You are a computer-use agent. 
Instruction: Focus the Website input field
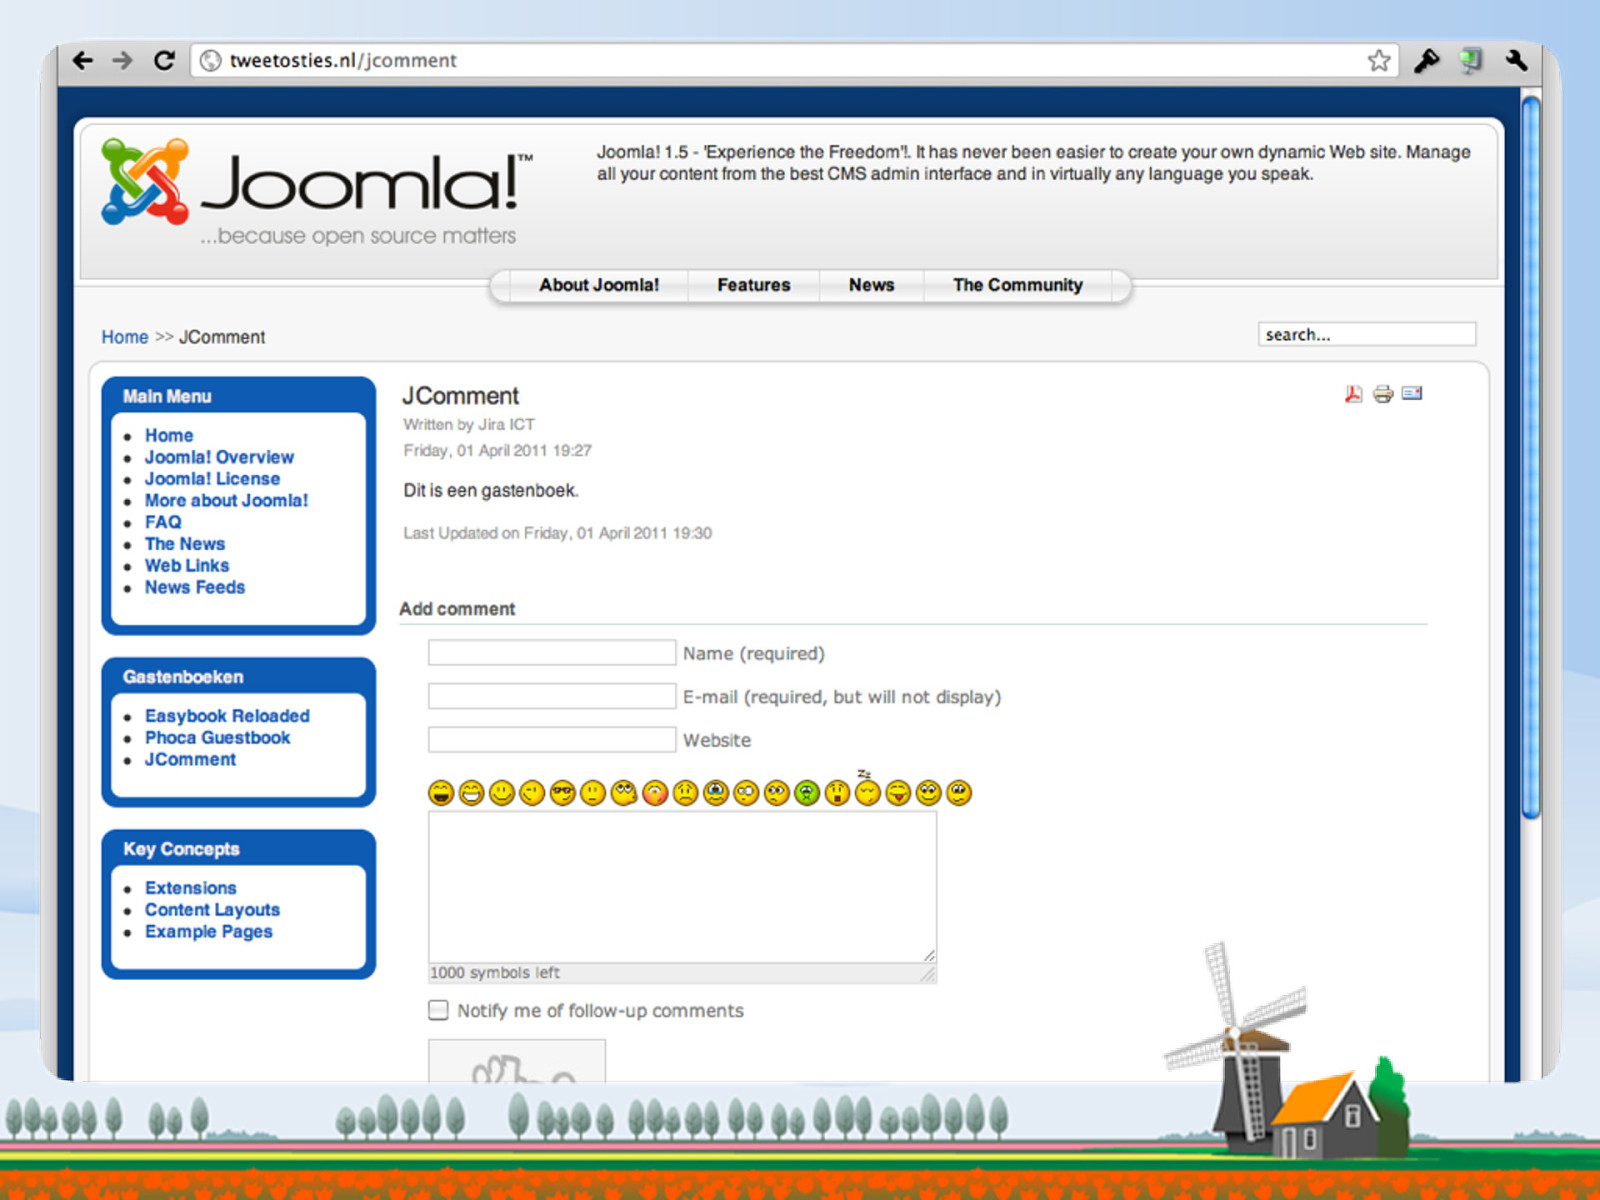(x=552, y=740)
